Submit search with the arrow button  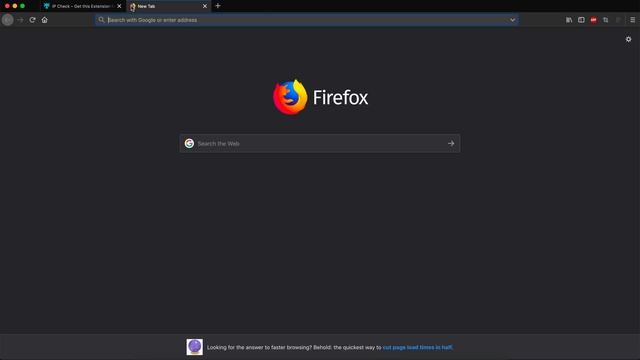pos(451,143)
